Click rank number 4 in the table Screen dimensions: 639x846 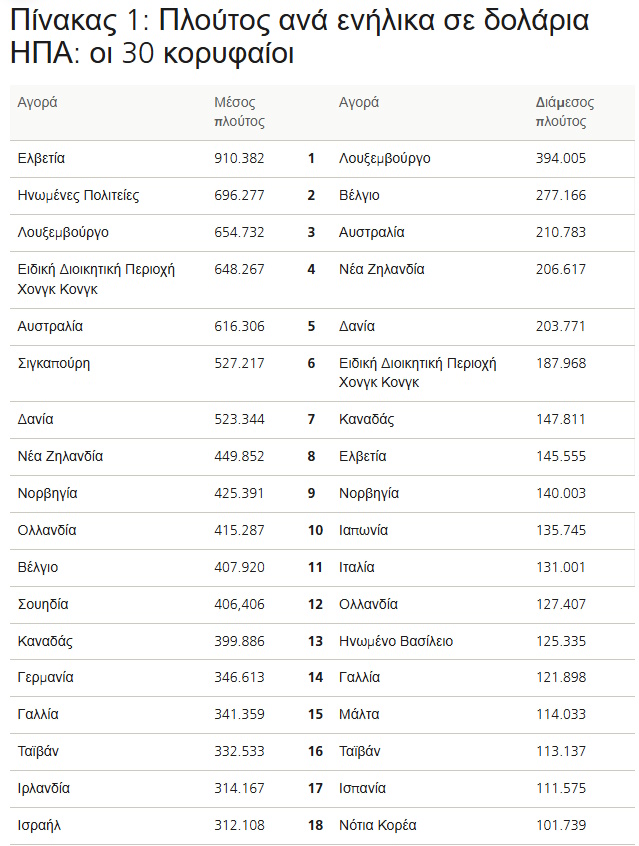[311, 269]
